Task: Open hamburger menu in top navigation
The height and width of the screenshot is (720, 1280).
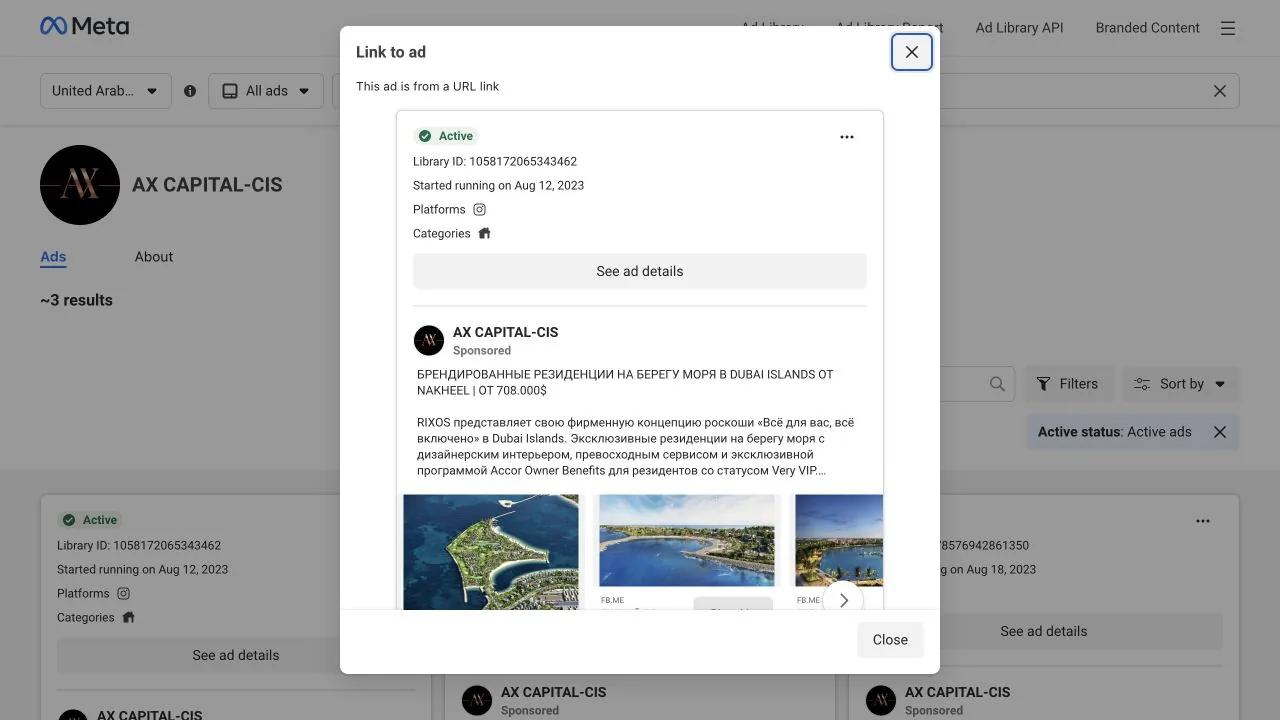Action: pyautogui.click(x=1228, y=28)
